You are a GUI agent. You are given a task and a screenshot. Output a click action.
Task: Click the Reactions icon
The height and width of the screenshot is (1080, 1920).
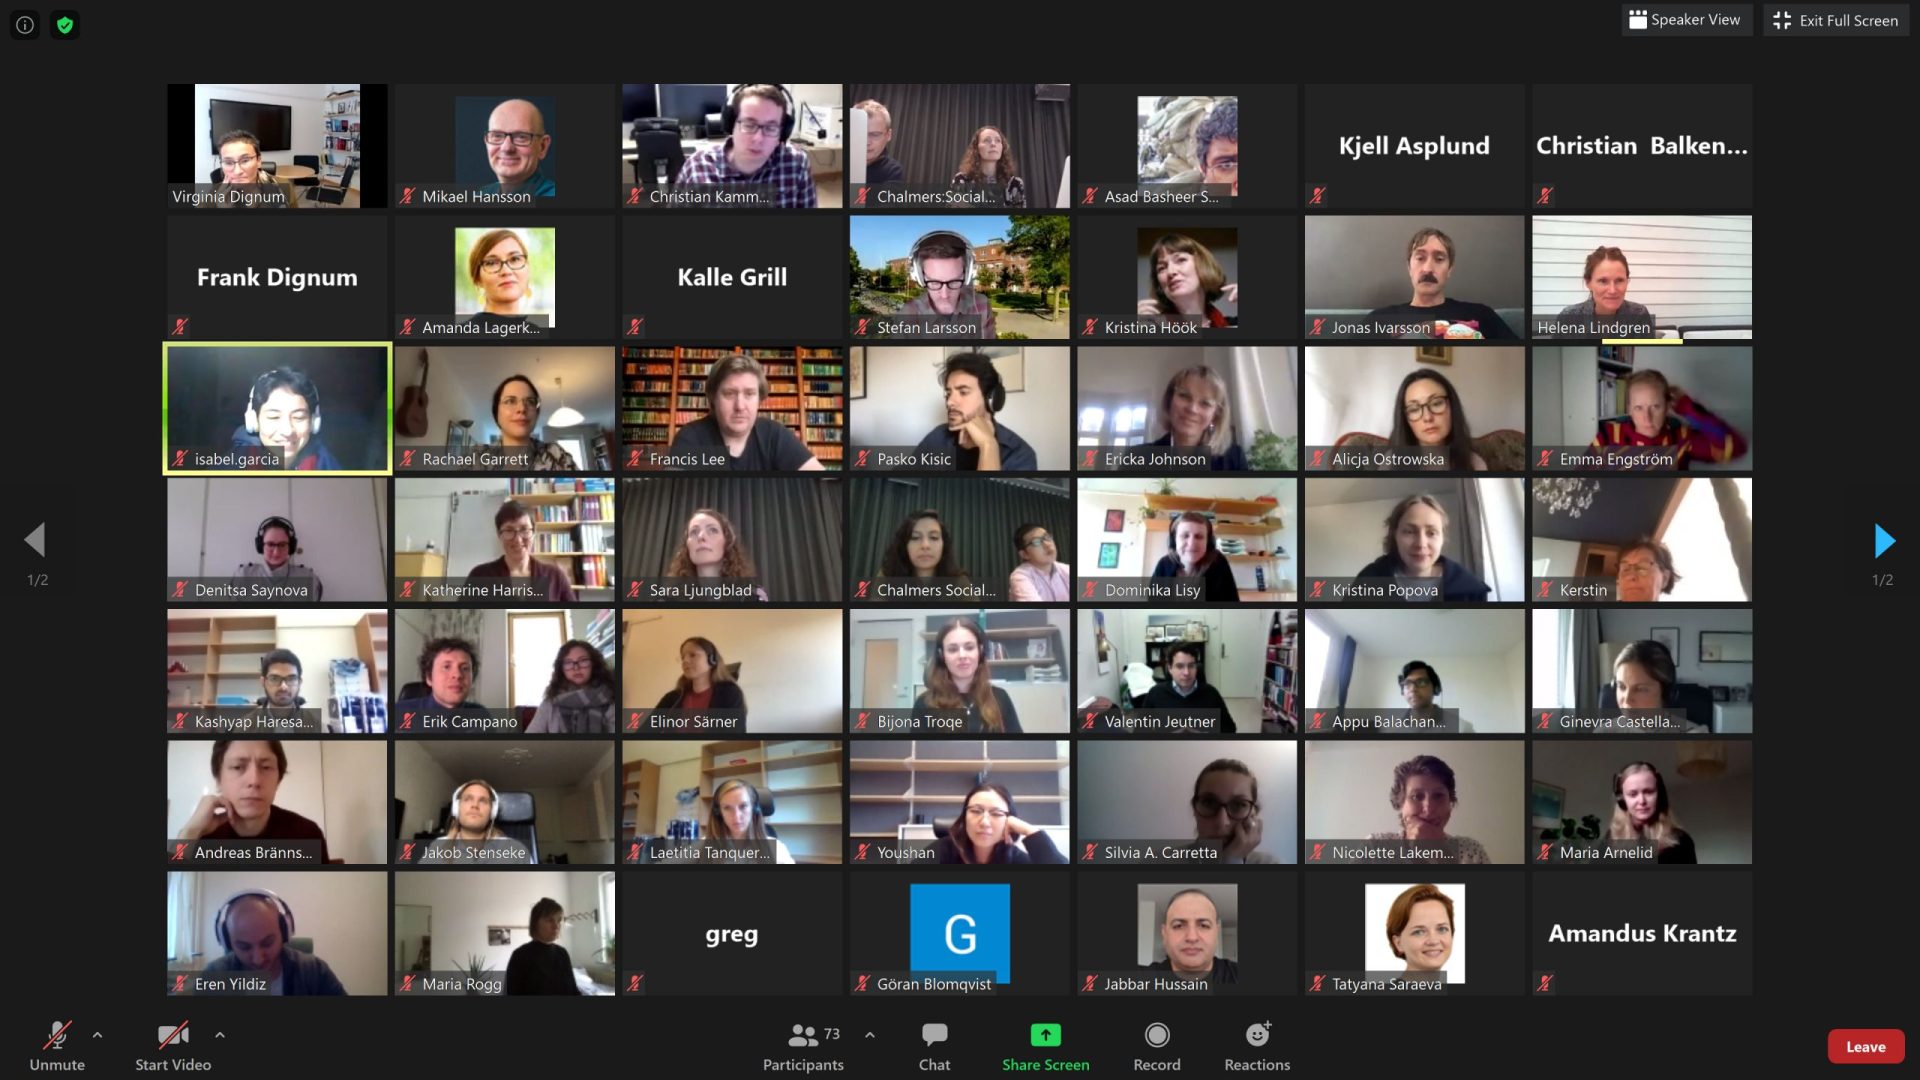(1255, 1046)
